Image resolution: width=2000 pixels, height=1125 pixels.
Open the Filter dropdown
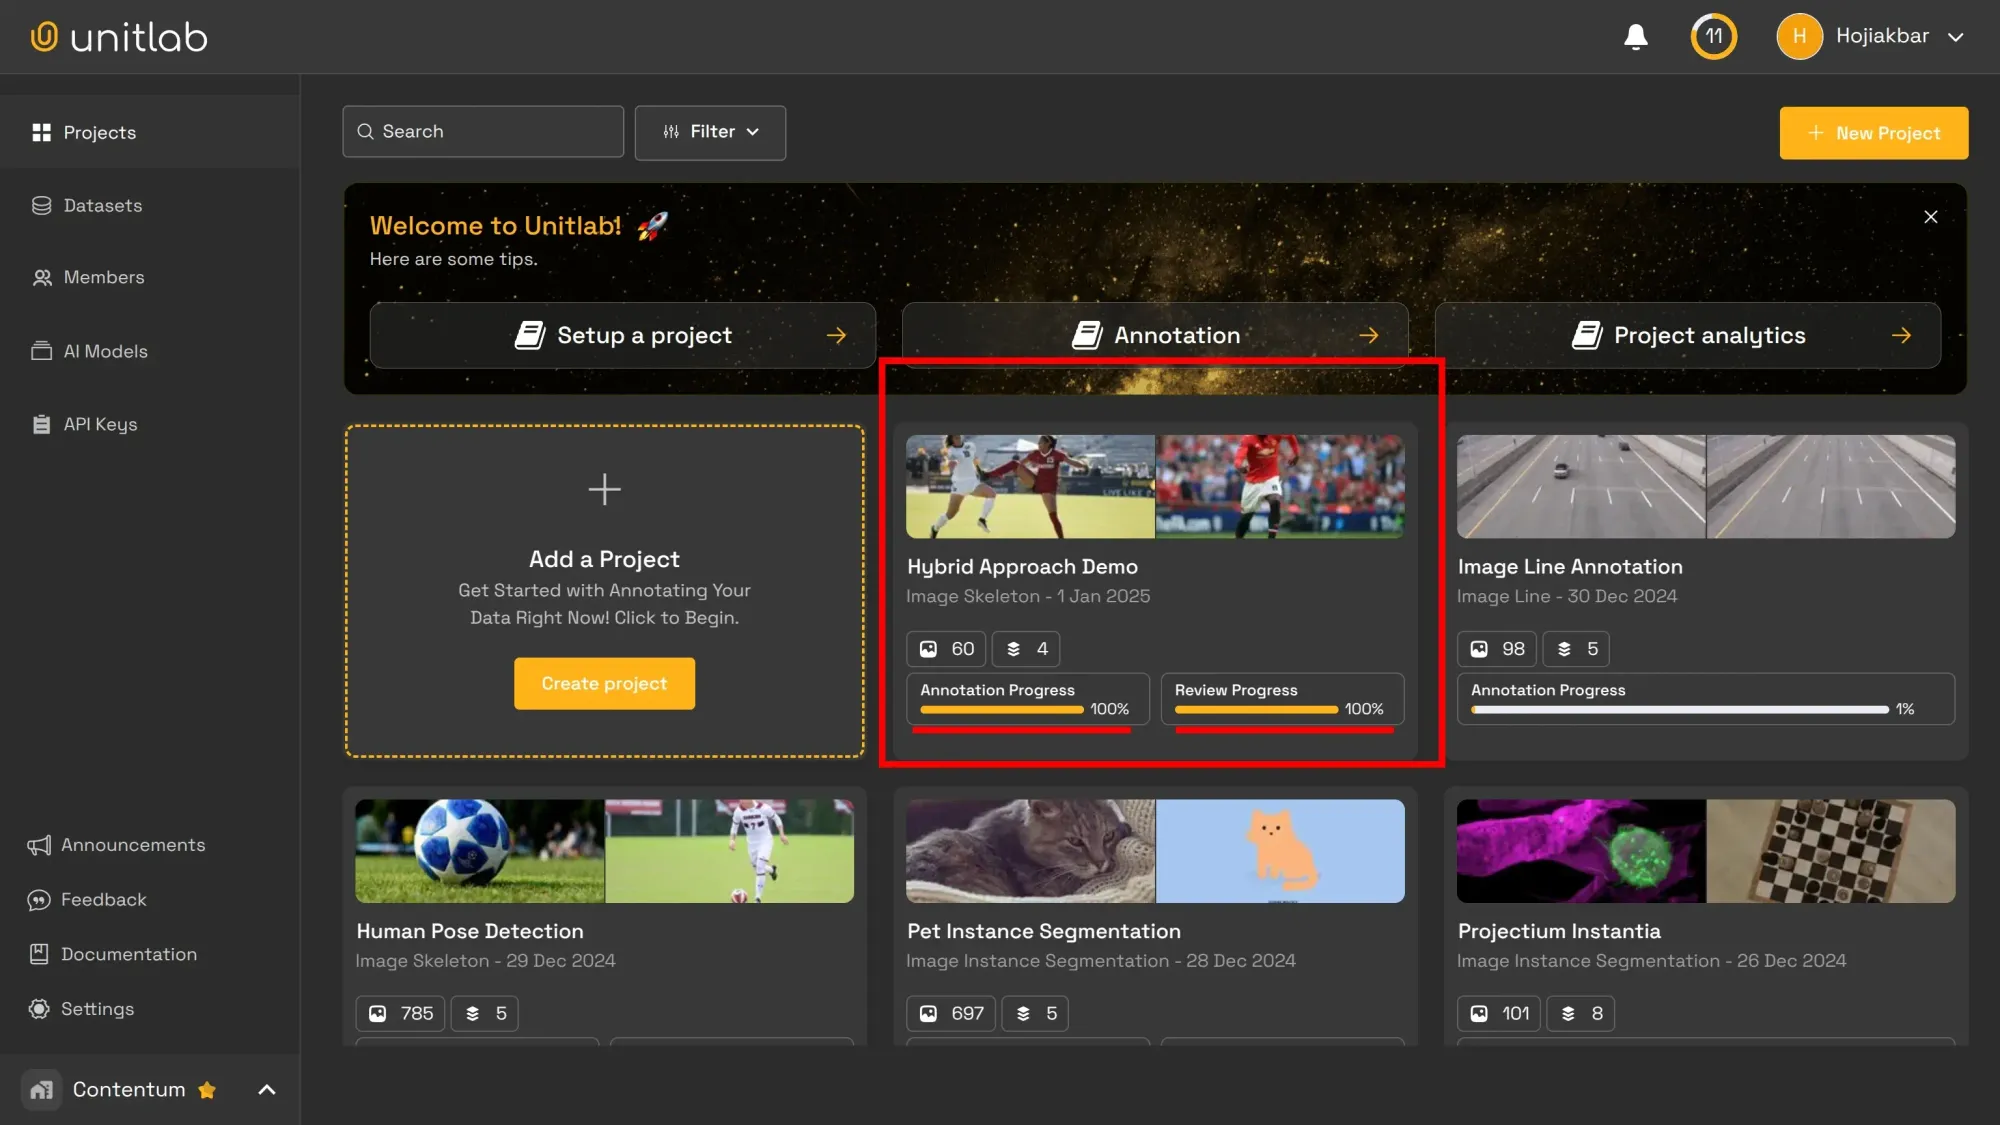(x=710, y=132)
